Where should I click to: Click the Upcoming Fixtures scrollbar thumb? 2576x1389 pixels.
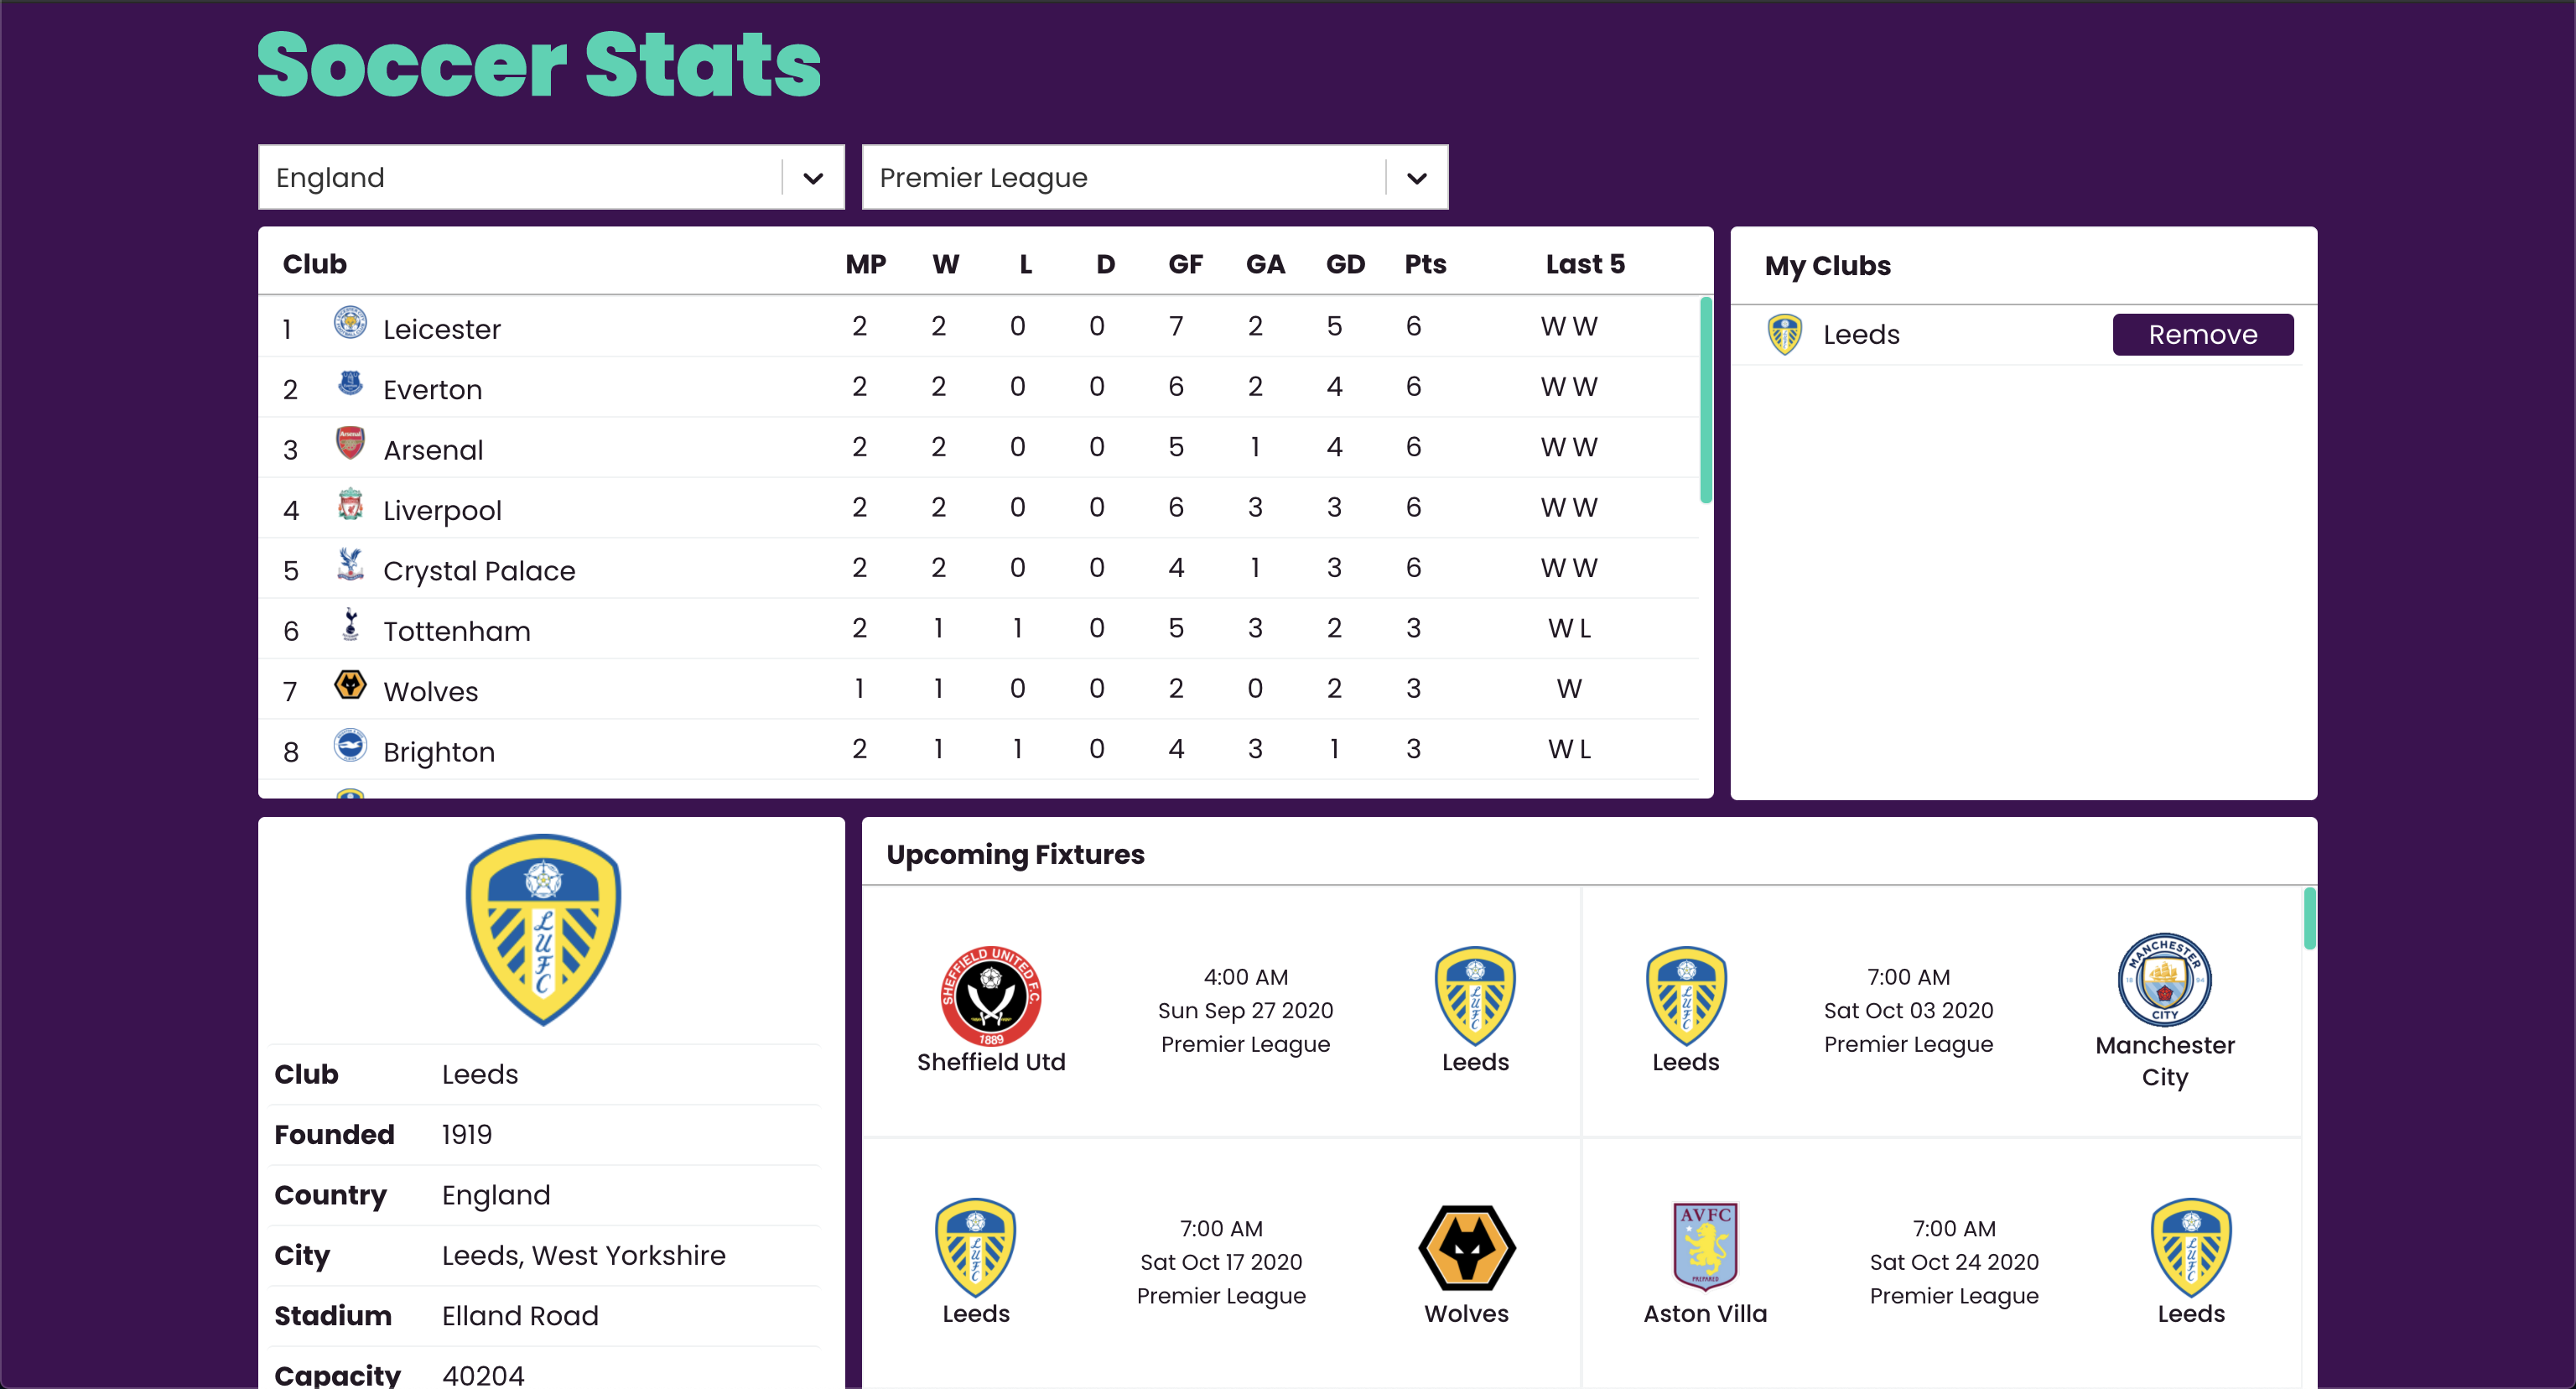[x=2309, y=918]
